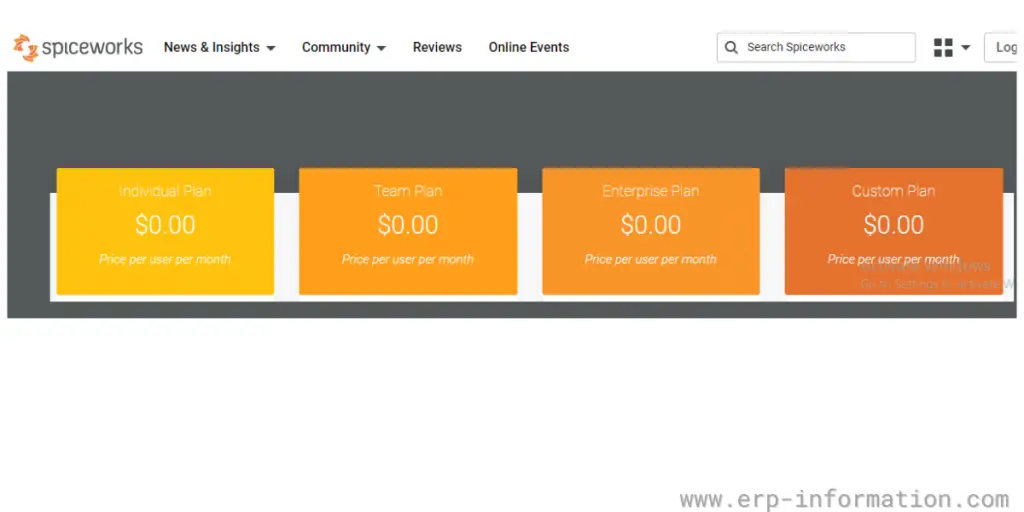Select the Team Plan card title
1024x512 pixels.
(x=408, y=191)
